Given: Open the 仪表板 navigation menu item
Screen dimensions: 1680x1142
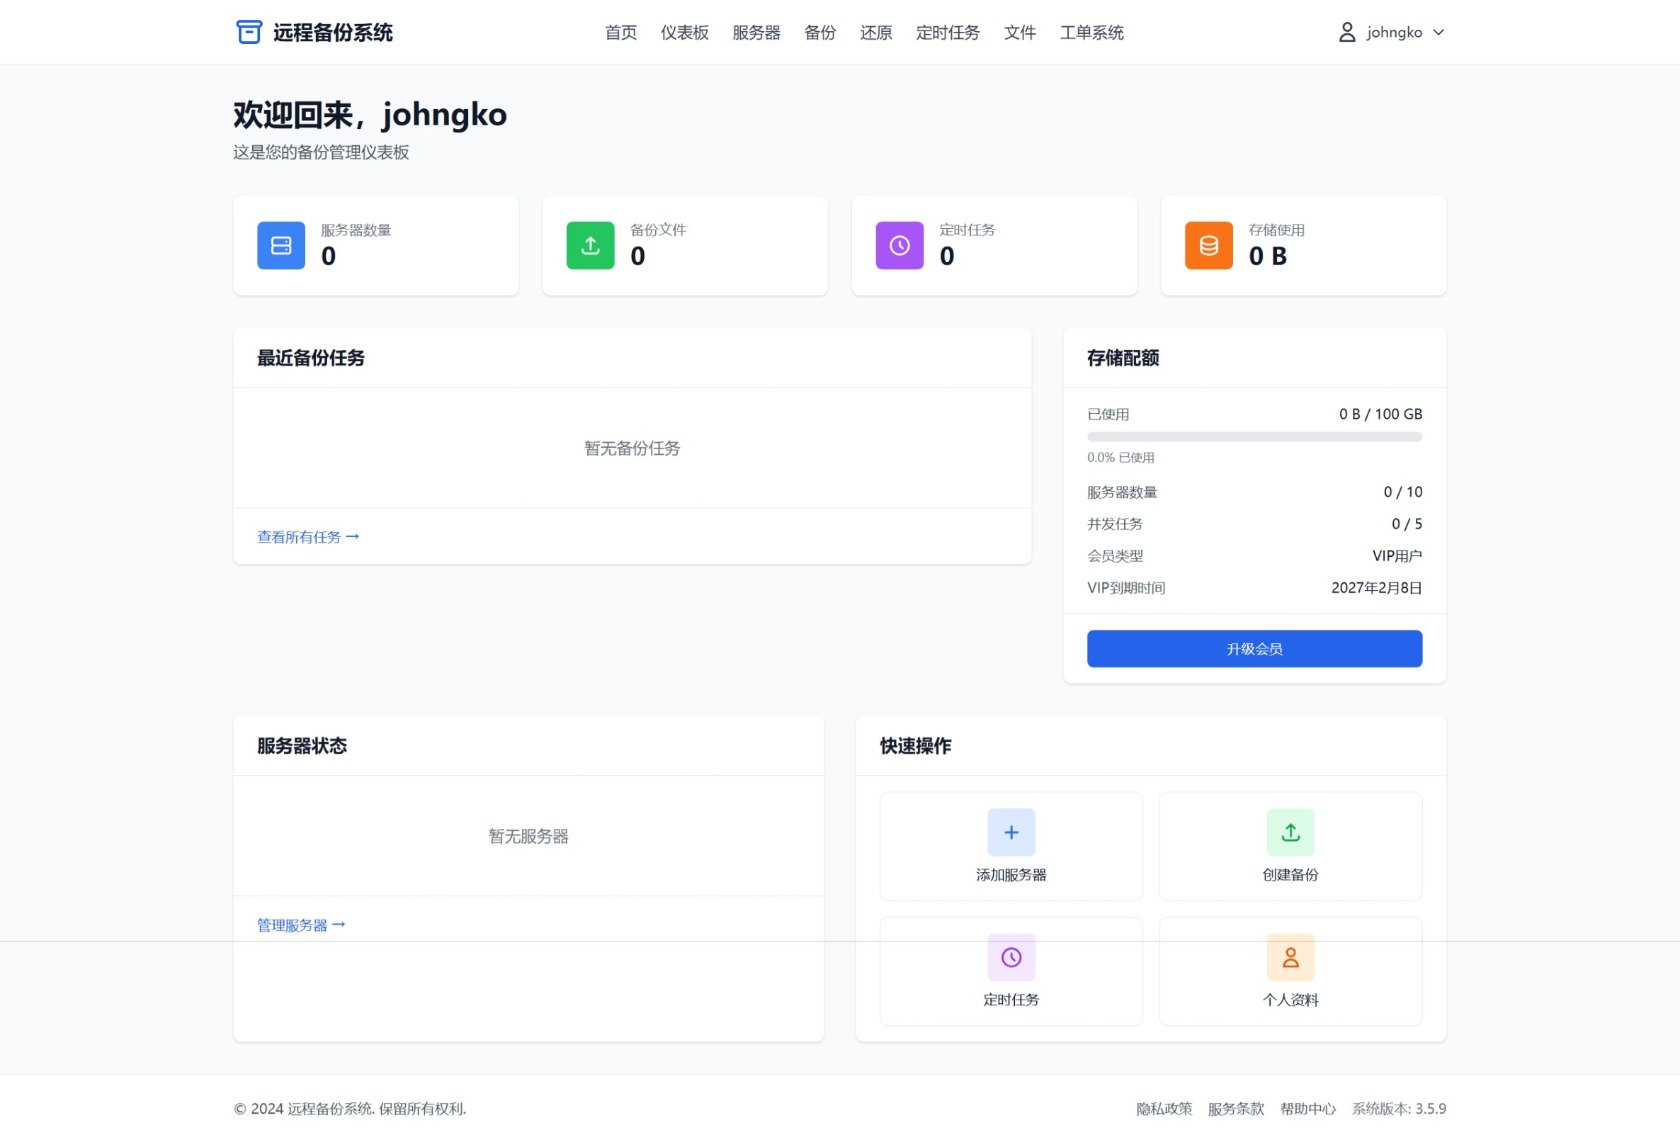Looking at the screenshot, I should pos(684,32).
